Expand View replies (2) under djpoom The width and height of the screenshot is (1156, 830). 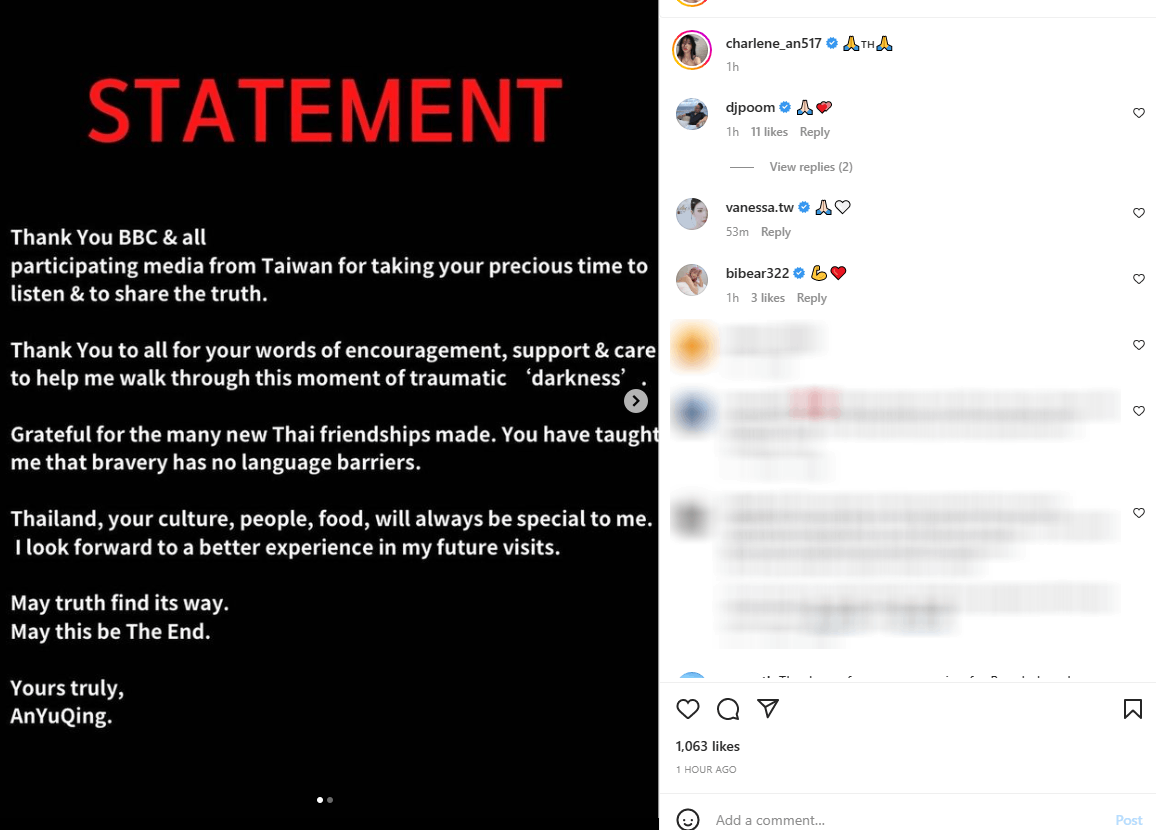(810, 167)
